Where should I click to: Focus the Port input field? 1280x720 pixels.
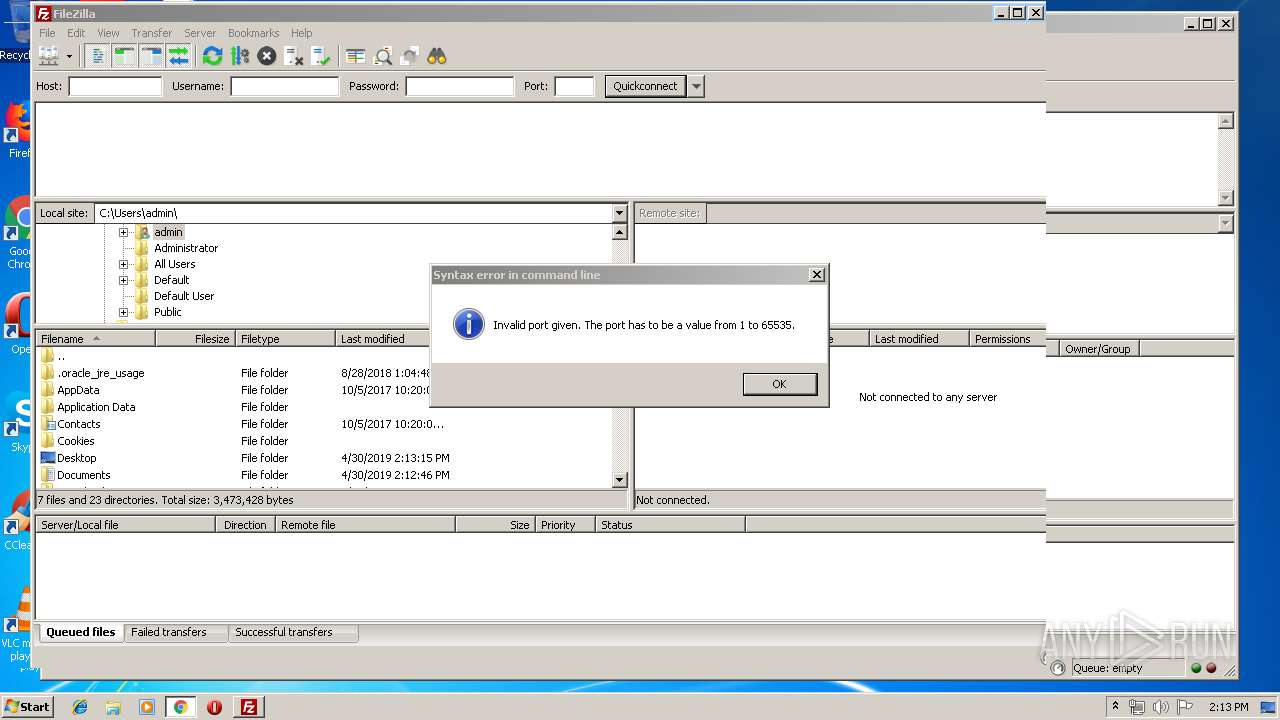(575, 86)
